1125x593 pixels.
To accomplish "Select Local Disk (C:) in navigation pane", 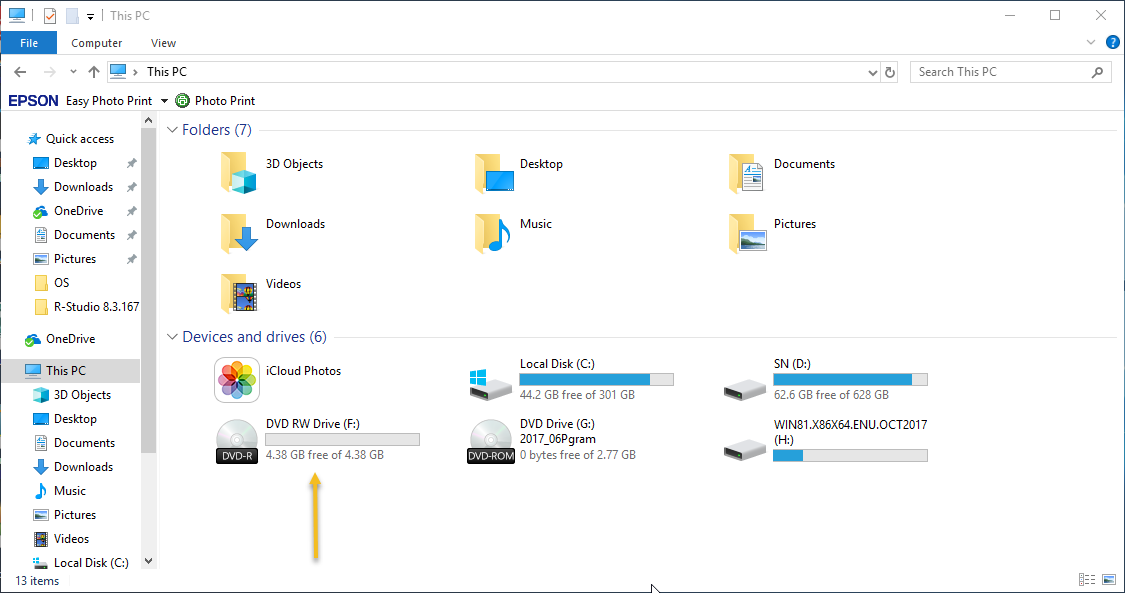I will [x=91, y=563].
